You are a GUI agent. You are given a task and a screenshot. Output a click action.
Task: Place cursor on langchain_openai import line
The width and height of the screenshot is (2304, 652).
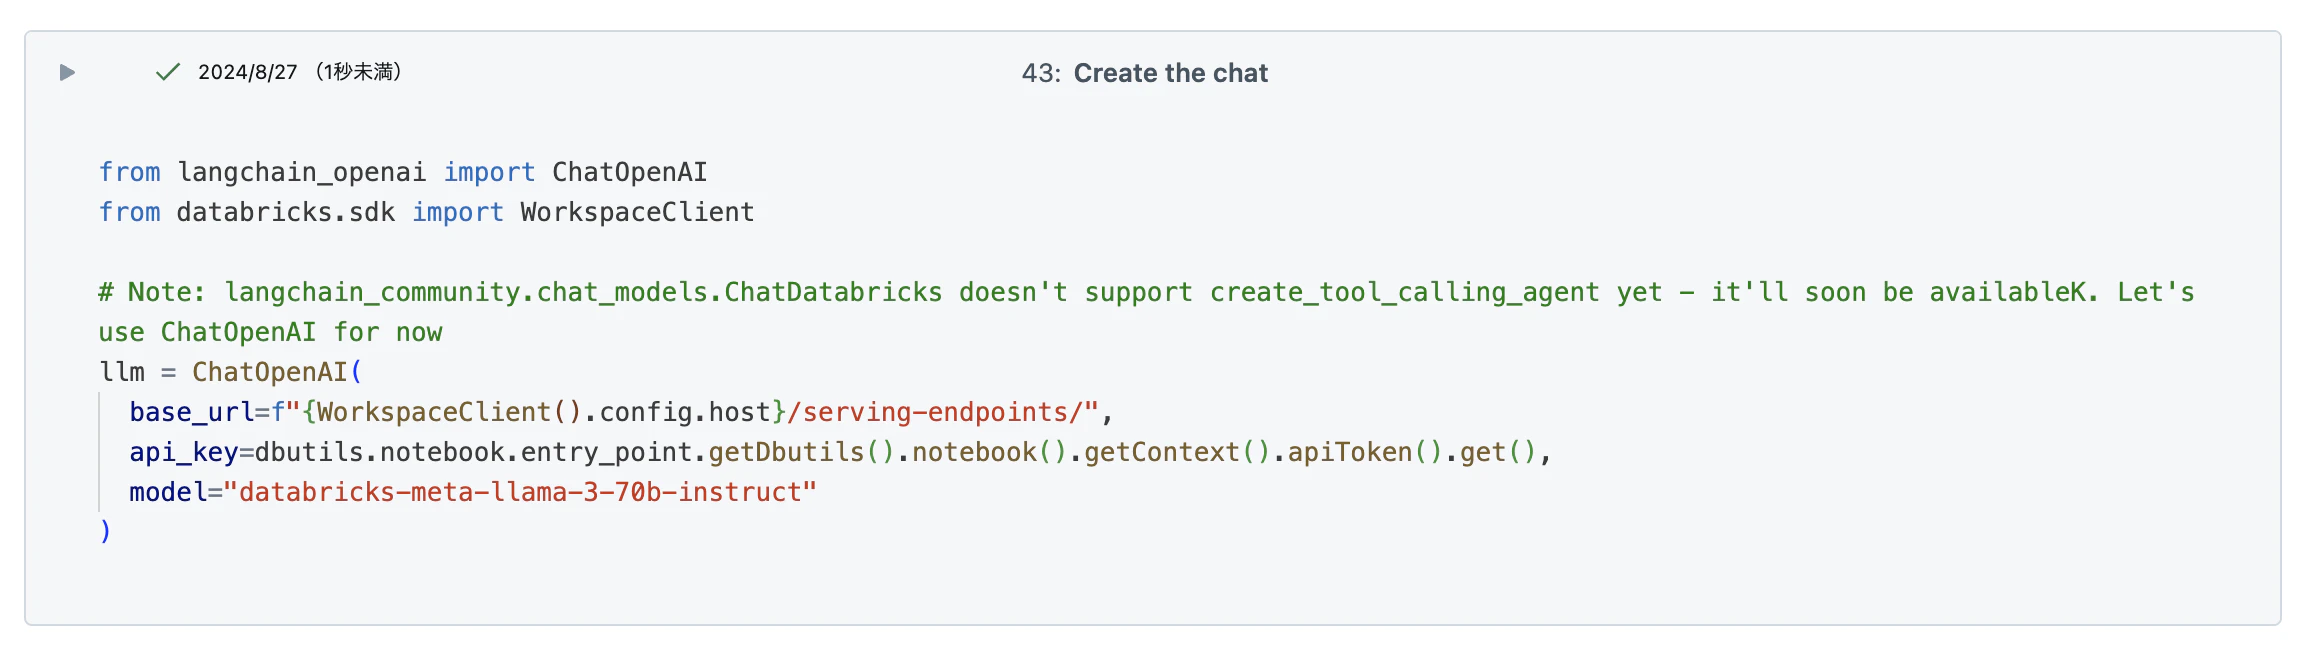pyautogui.click(x=403, y=172)
